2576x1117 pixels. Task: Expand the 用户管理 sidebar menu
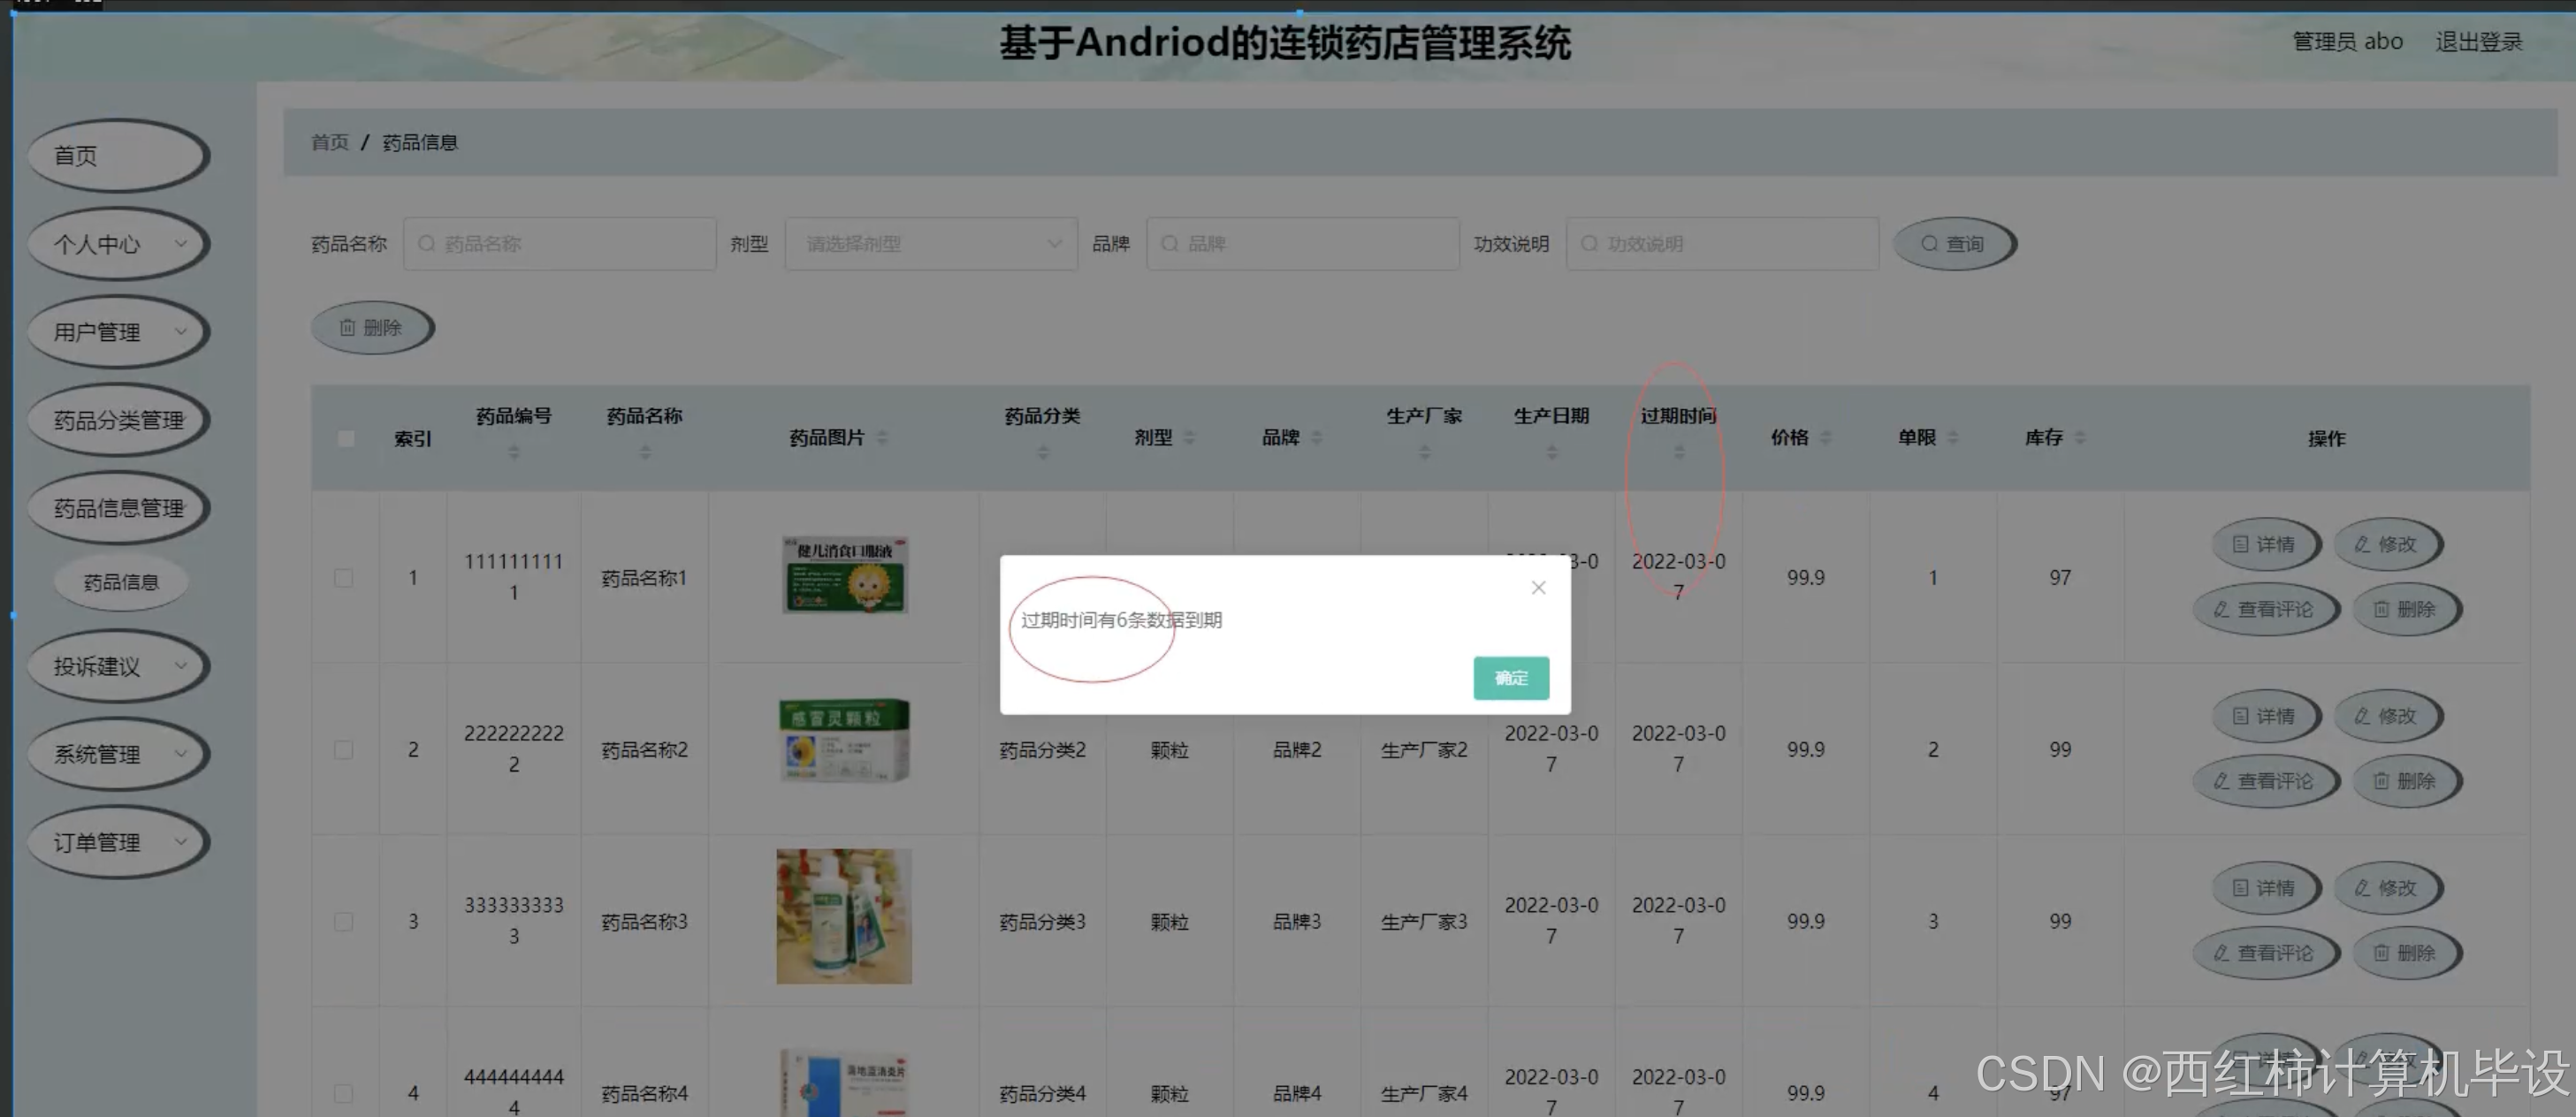(x=118, y=332)
